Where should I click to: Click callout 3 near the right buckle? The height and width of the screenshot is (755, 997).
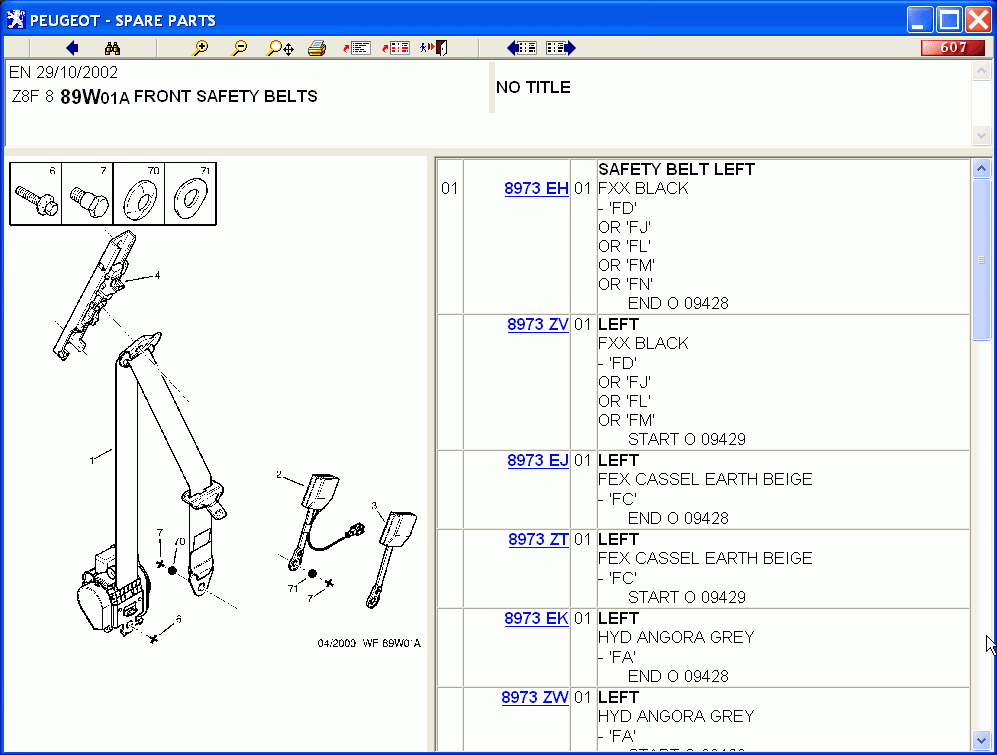pos(374,506)
